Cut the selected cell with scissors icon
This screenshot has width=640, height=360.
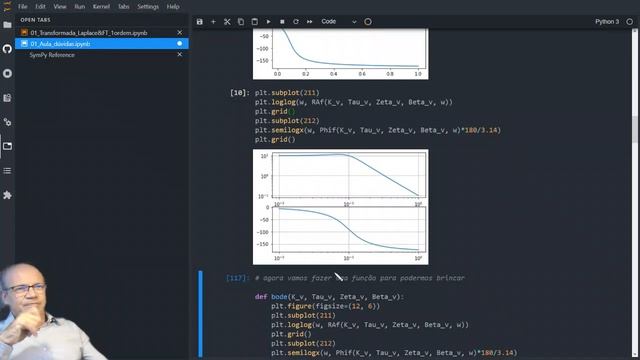[227, 22]
